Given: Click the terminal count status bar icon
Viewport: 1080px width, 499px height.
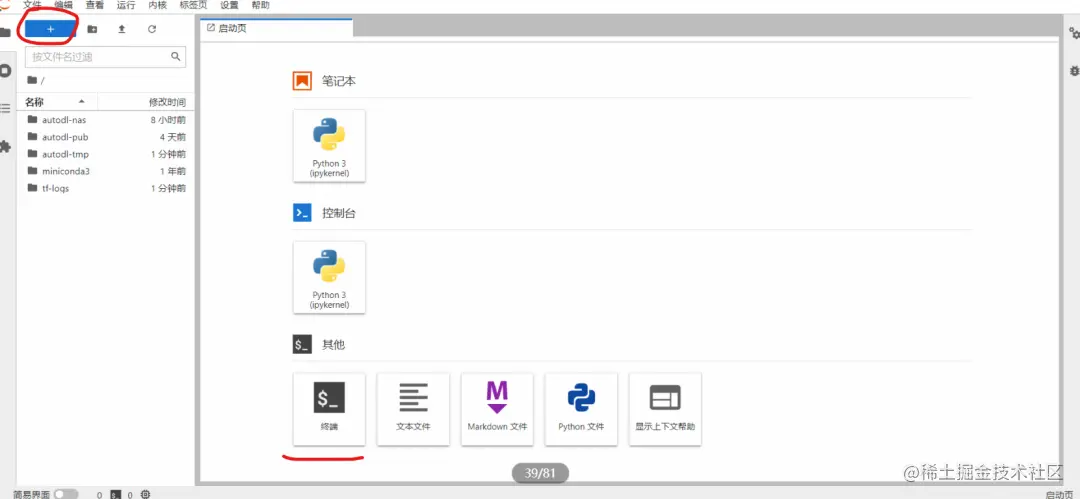Looking at the screenshot, I should (x=116, y=494).
